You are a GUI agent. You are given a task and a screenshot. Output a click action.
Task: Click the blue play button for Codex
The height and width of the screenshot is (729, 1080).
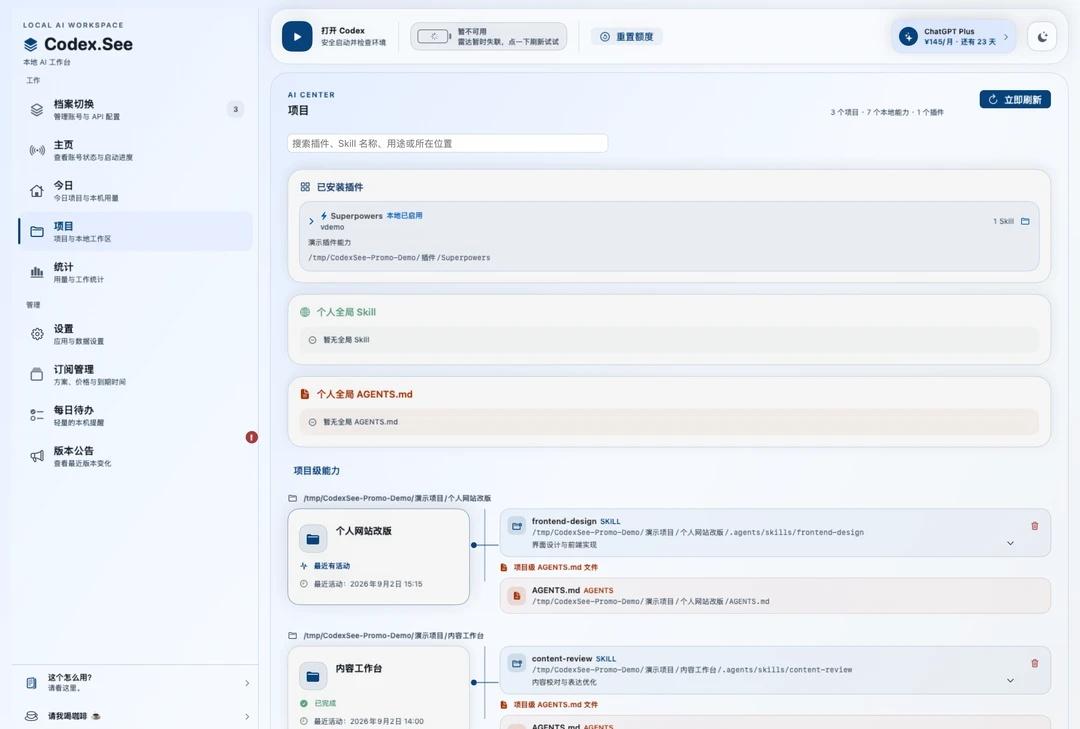pos(297,37)
